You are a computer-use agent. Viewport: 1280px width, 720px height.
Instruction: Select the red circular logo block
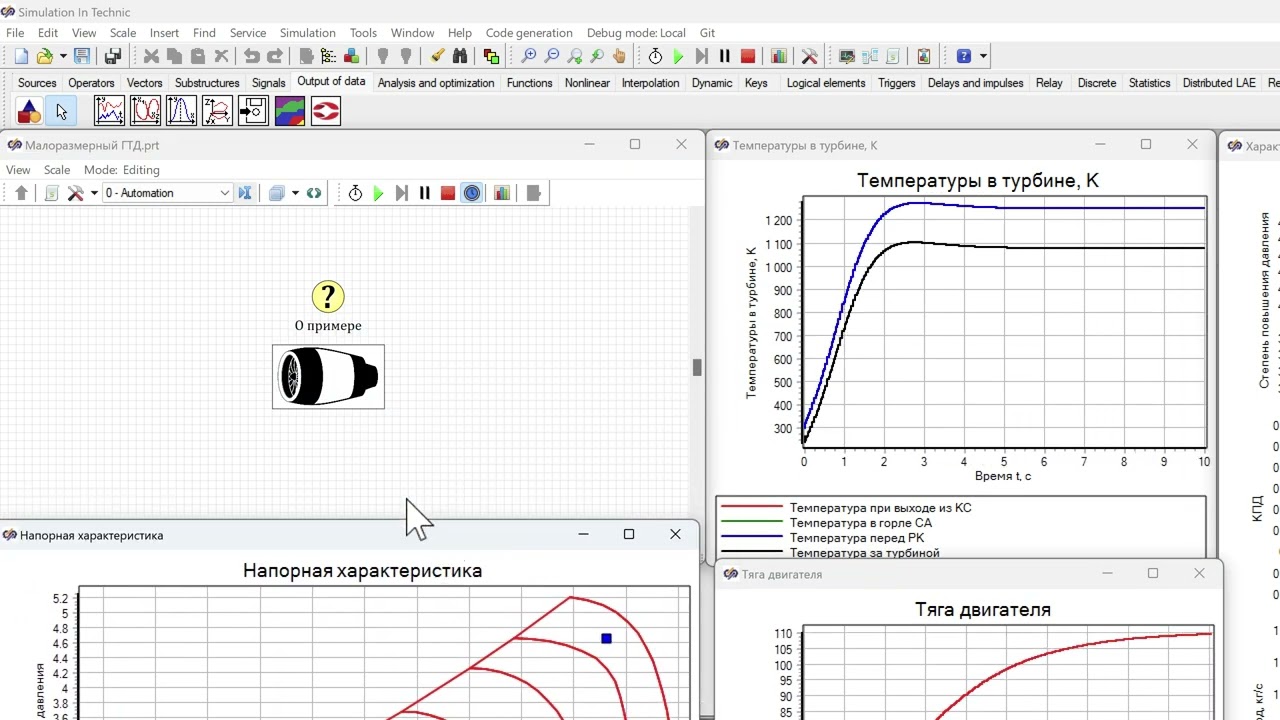click(x=325, y=110)
